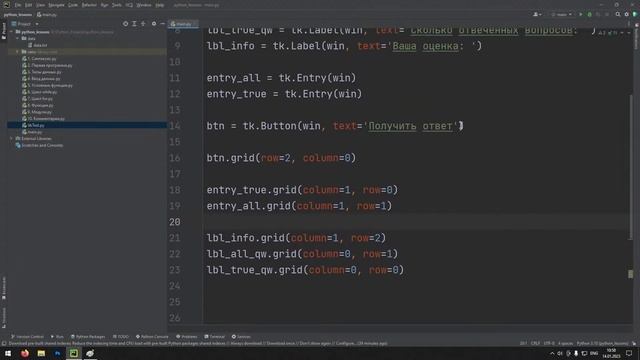Open the Refactor menu
Viewport: 640px width, 360px height.
[x=89, y=5]
